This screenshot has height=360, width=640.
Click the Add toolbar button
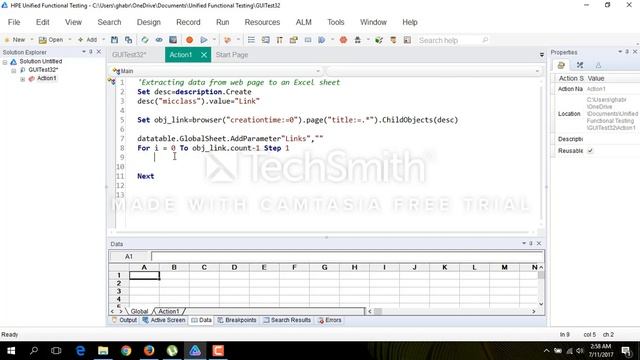tap(87, 40)
